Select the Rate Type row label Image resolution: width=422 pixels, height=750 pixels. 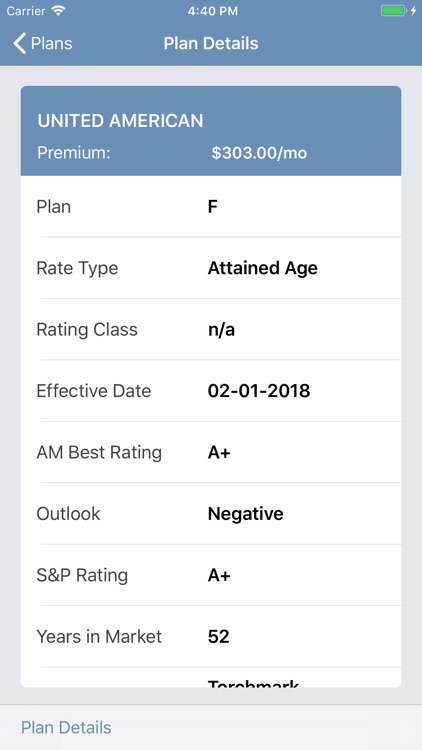pyautogui.click(x=77, y=268)
